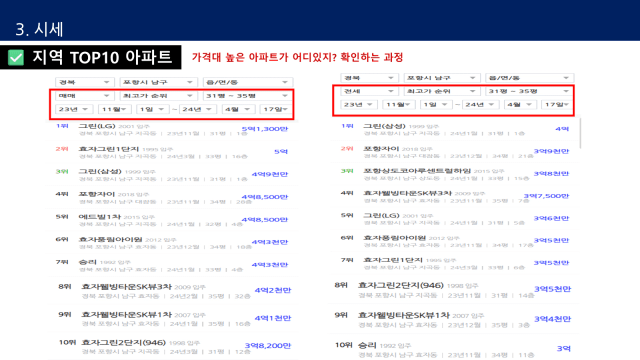Open the 경북 dropdown in the 매매 panel
Screen dimensions: 640x360
84,82
